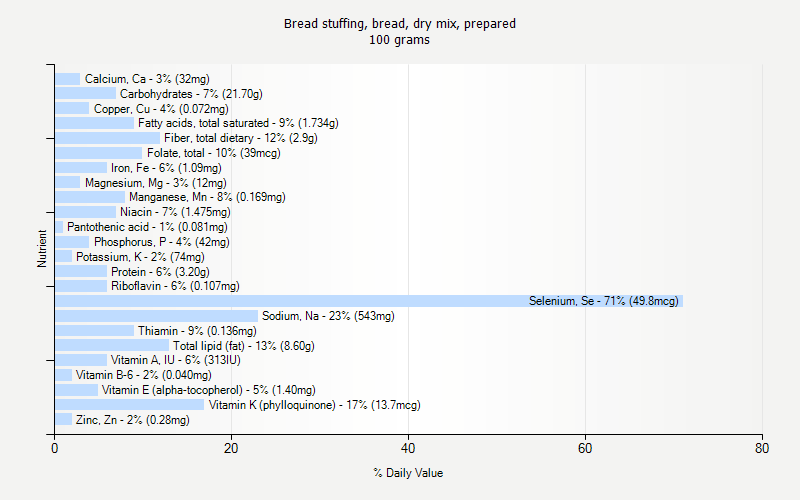Image resolution: width=800 pixels, height=500 pixels.
Task: Select the Total lipid (fat) bar
Action: [112, 346]
